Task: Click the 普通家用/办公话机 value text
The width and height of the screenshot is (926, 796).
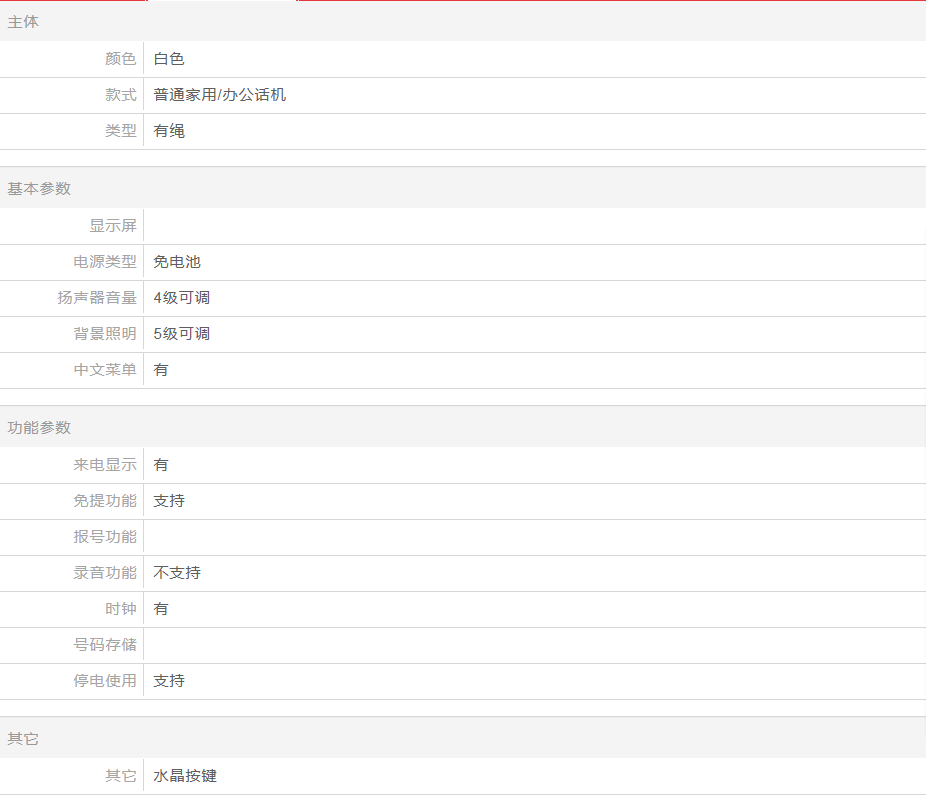Action: click(x=220, y=95)
